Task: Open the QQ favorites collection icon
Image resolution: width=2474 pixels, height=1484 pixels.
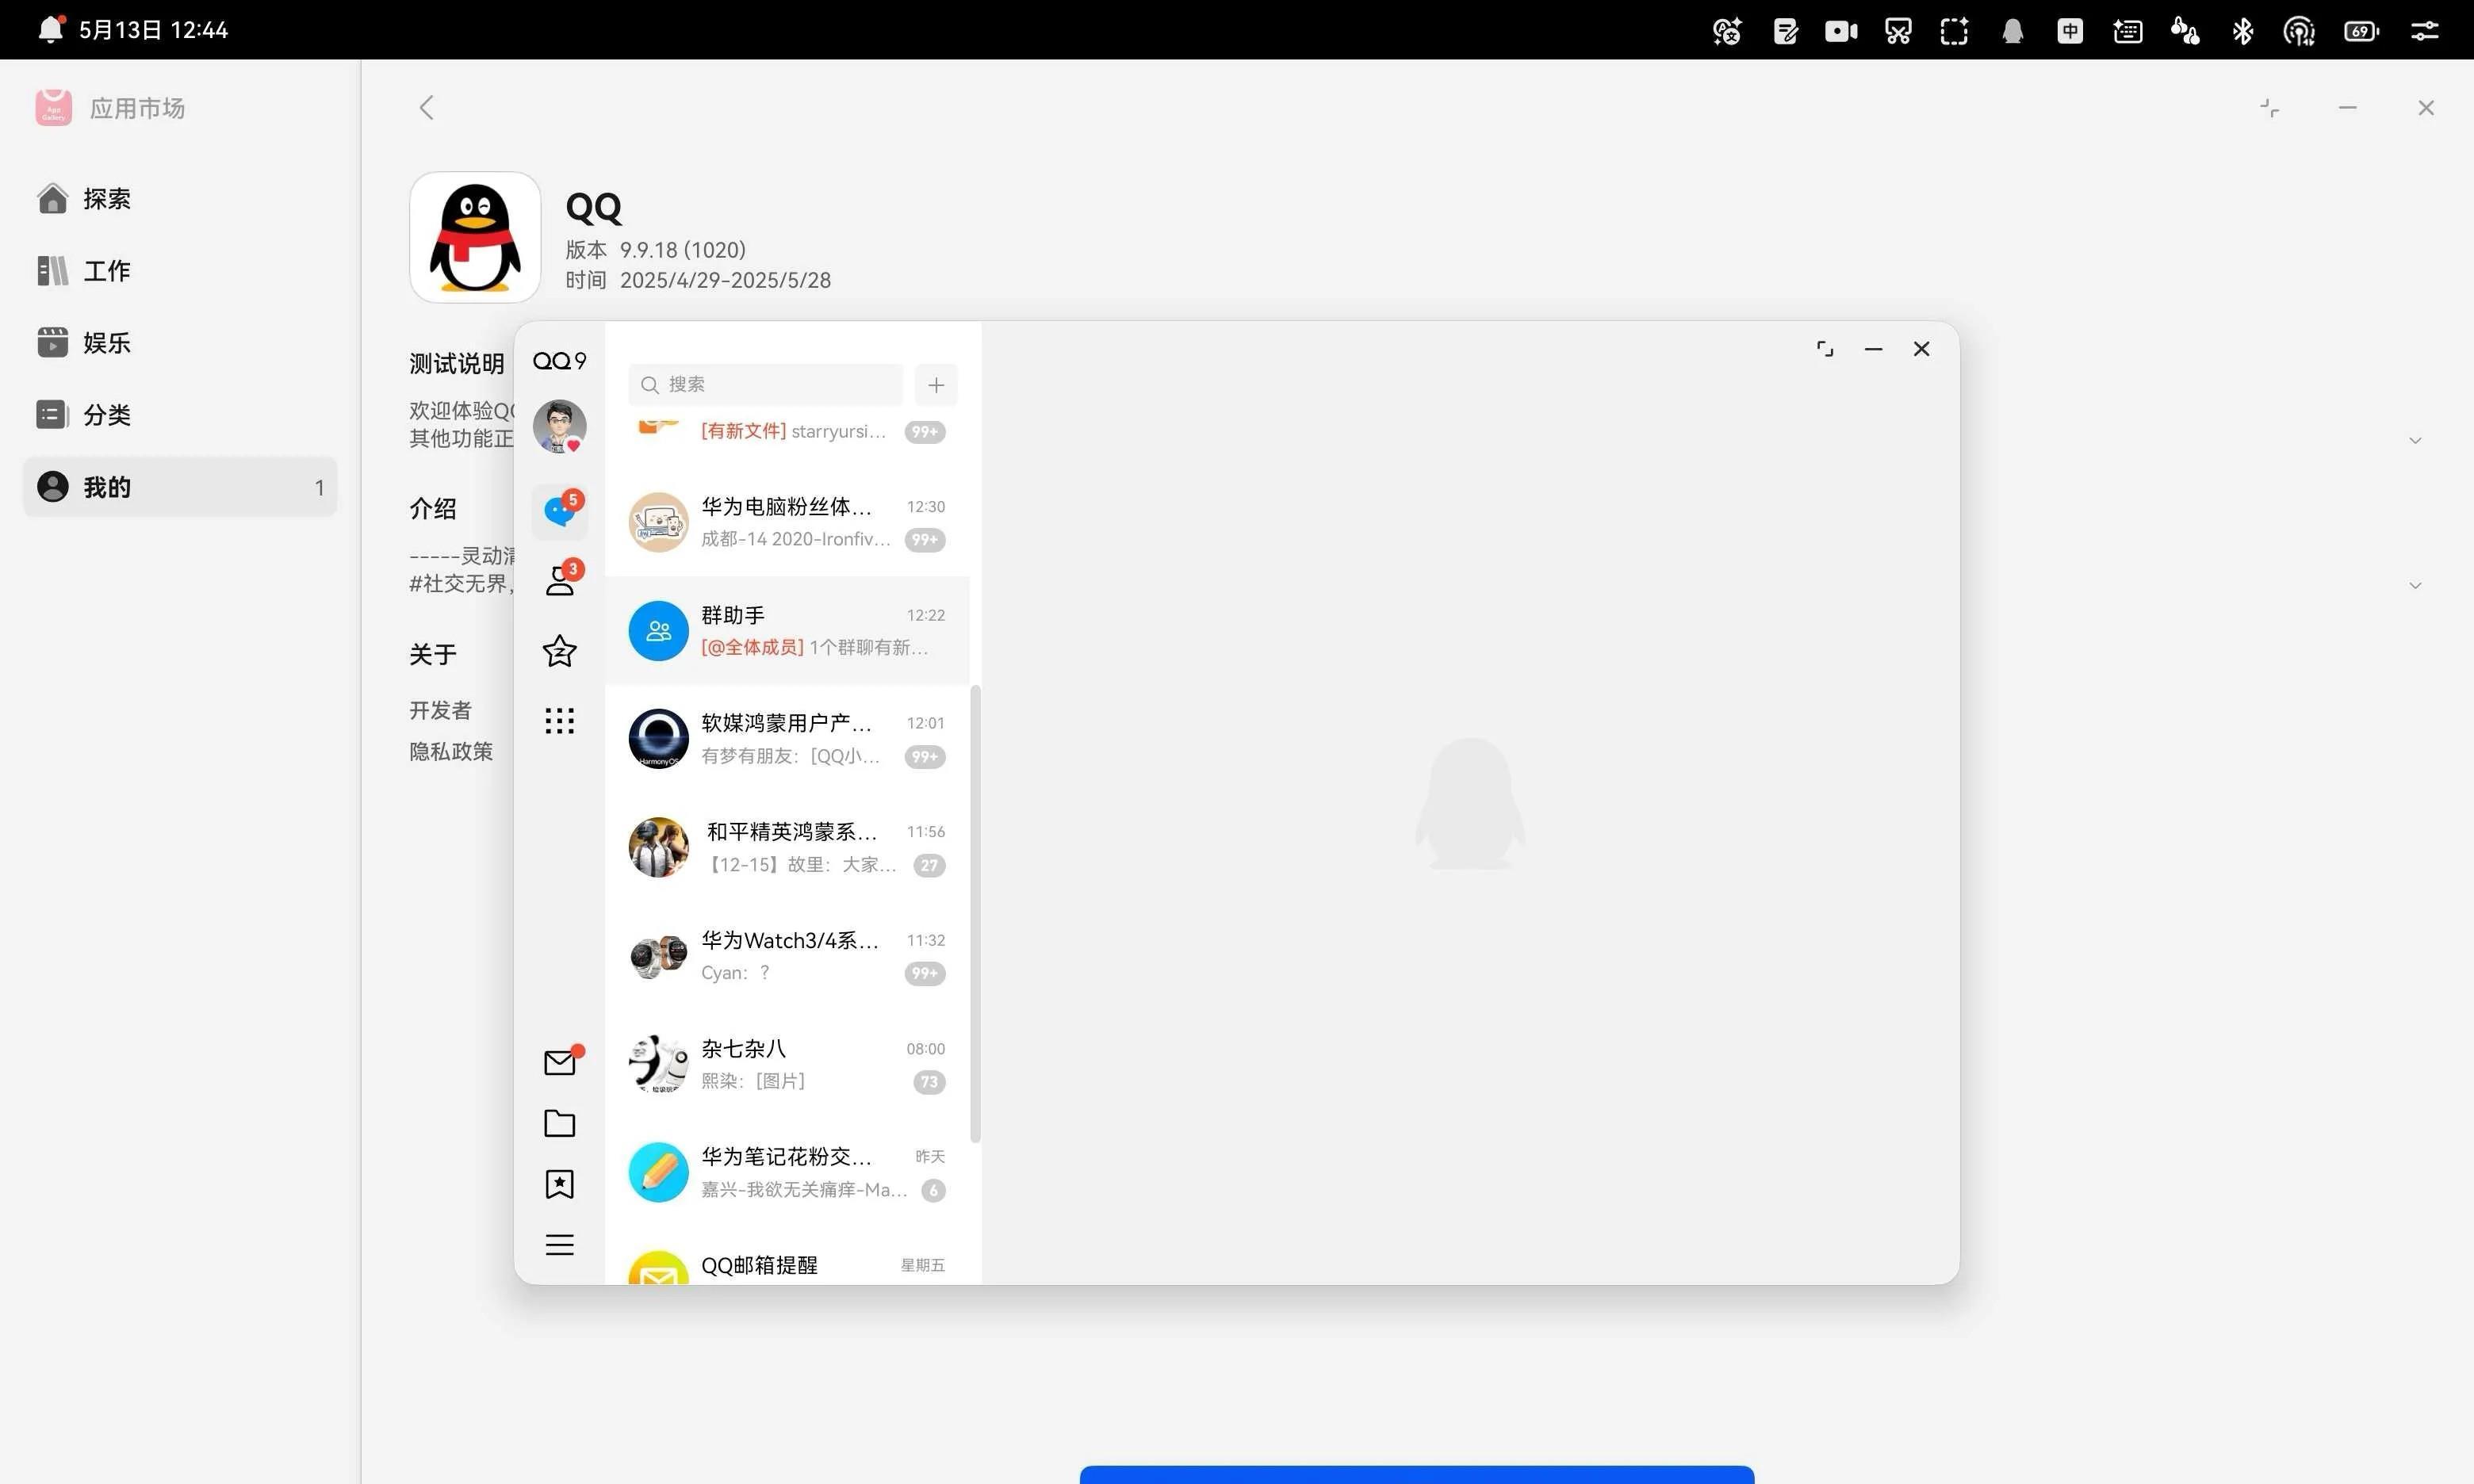Action: coord(560,1184)
